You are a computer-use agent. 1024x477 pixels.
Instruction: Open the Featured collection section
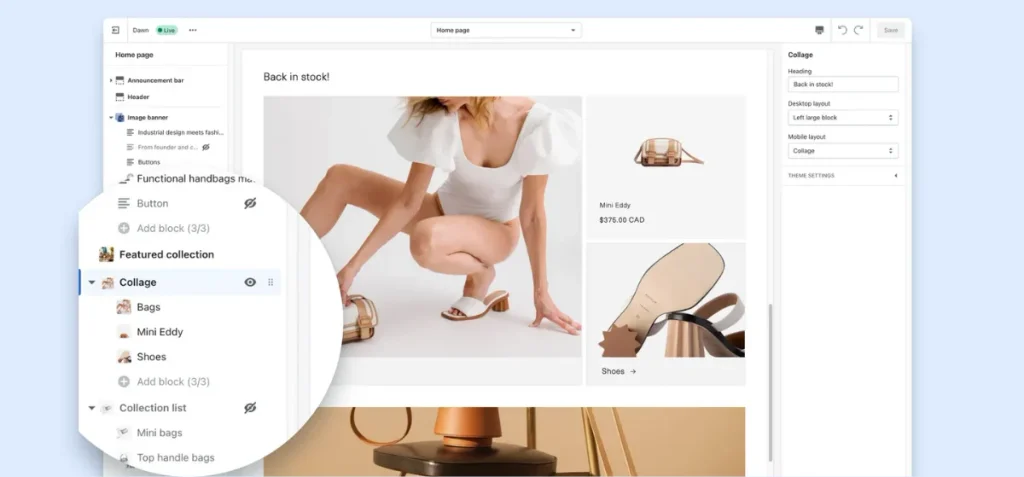click(x=166, y=255)
